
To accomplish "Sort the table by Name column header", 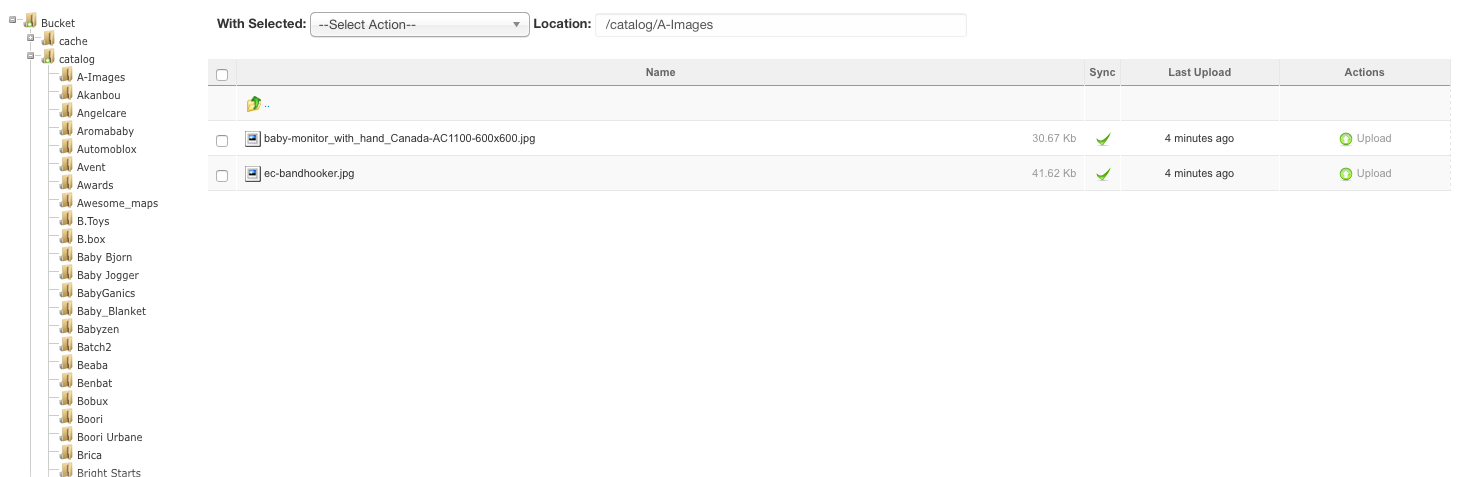I will coord(660,72).
